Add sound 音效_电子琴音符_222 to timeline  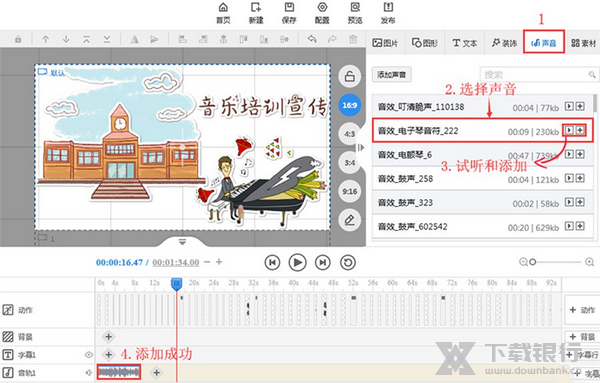[580, 130]
